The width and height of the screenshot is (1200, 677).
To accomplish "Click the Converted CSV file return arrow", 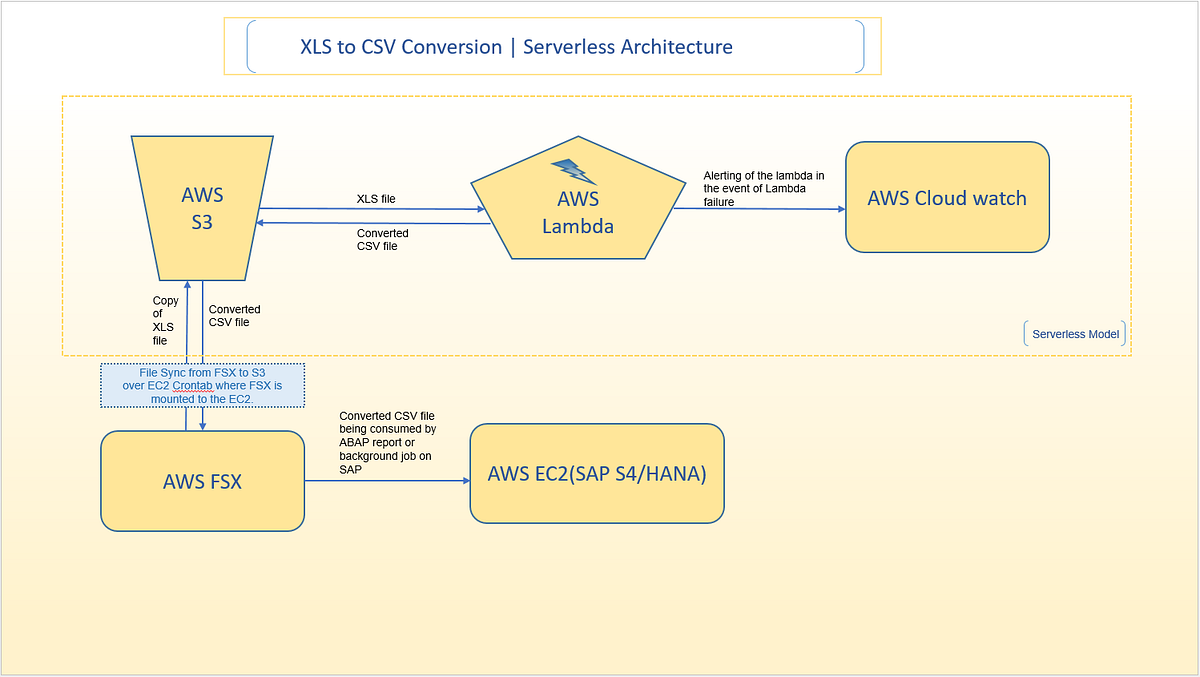I will click(x=370, y=222).
